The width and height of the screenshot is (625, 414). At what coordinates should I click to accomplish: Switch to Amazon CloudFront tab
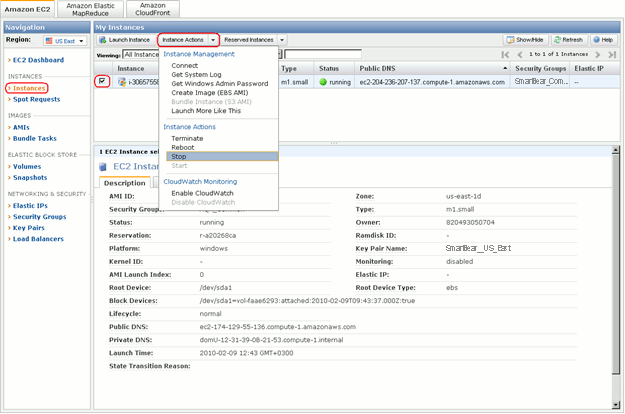coord(153,9)
